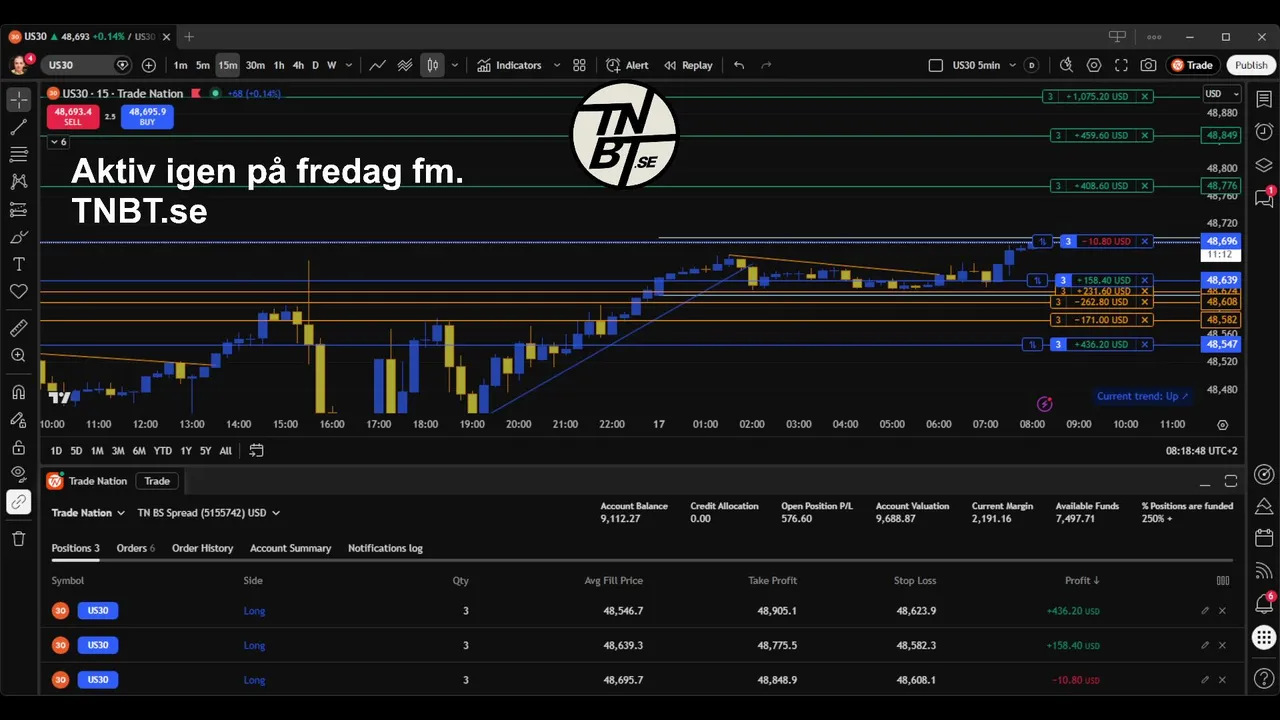Open the candle chart type selector
1280x720 pixels.
pos(432,65)
